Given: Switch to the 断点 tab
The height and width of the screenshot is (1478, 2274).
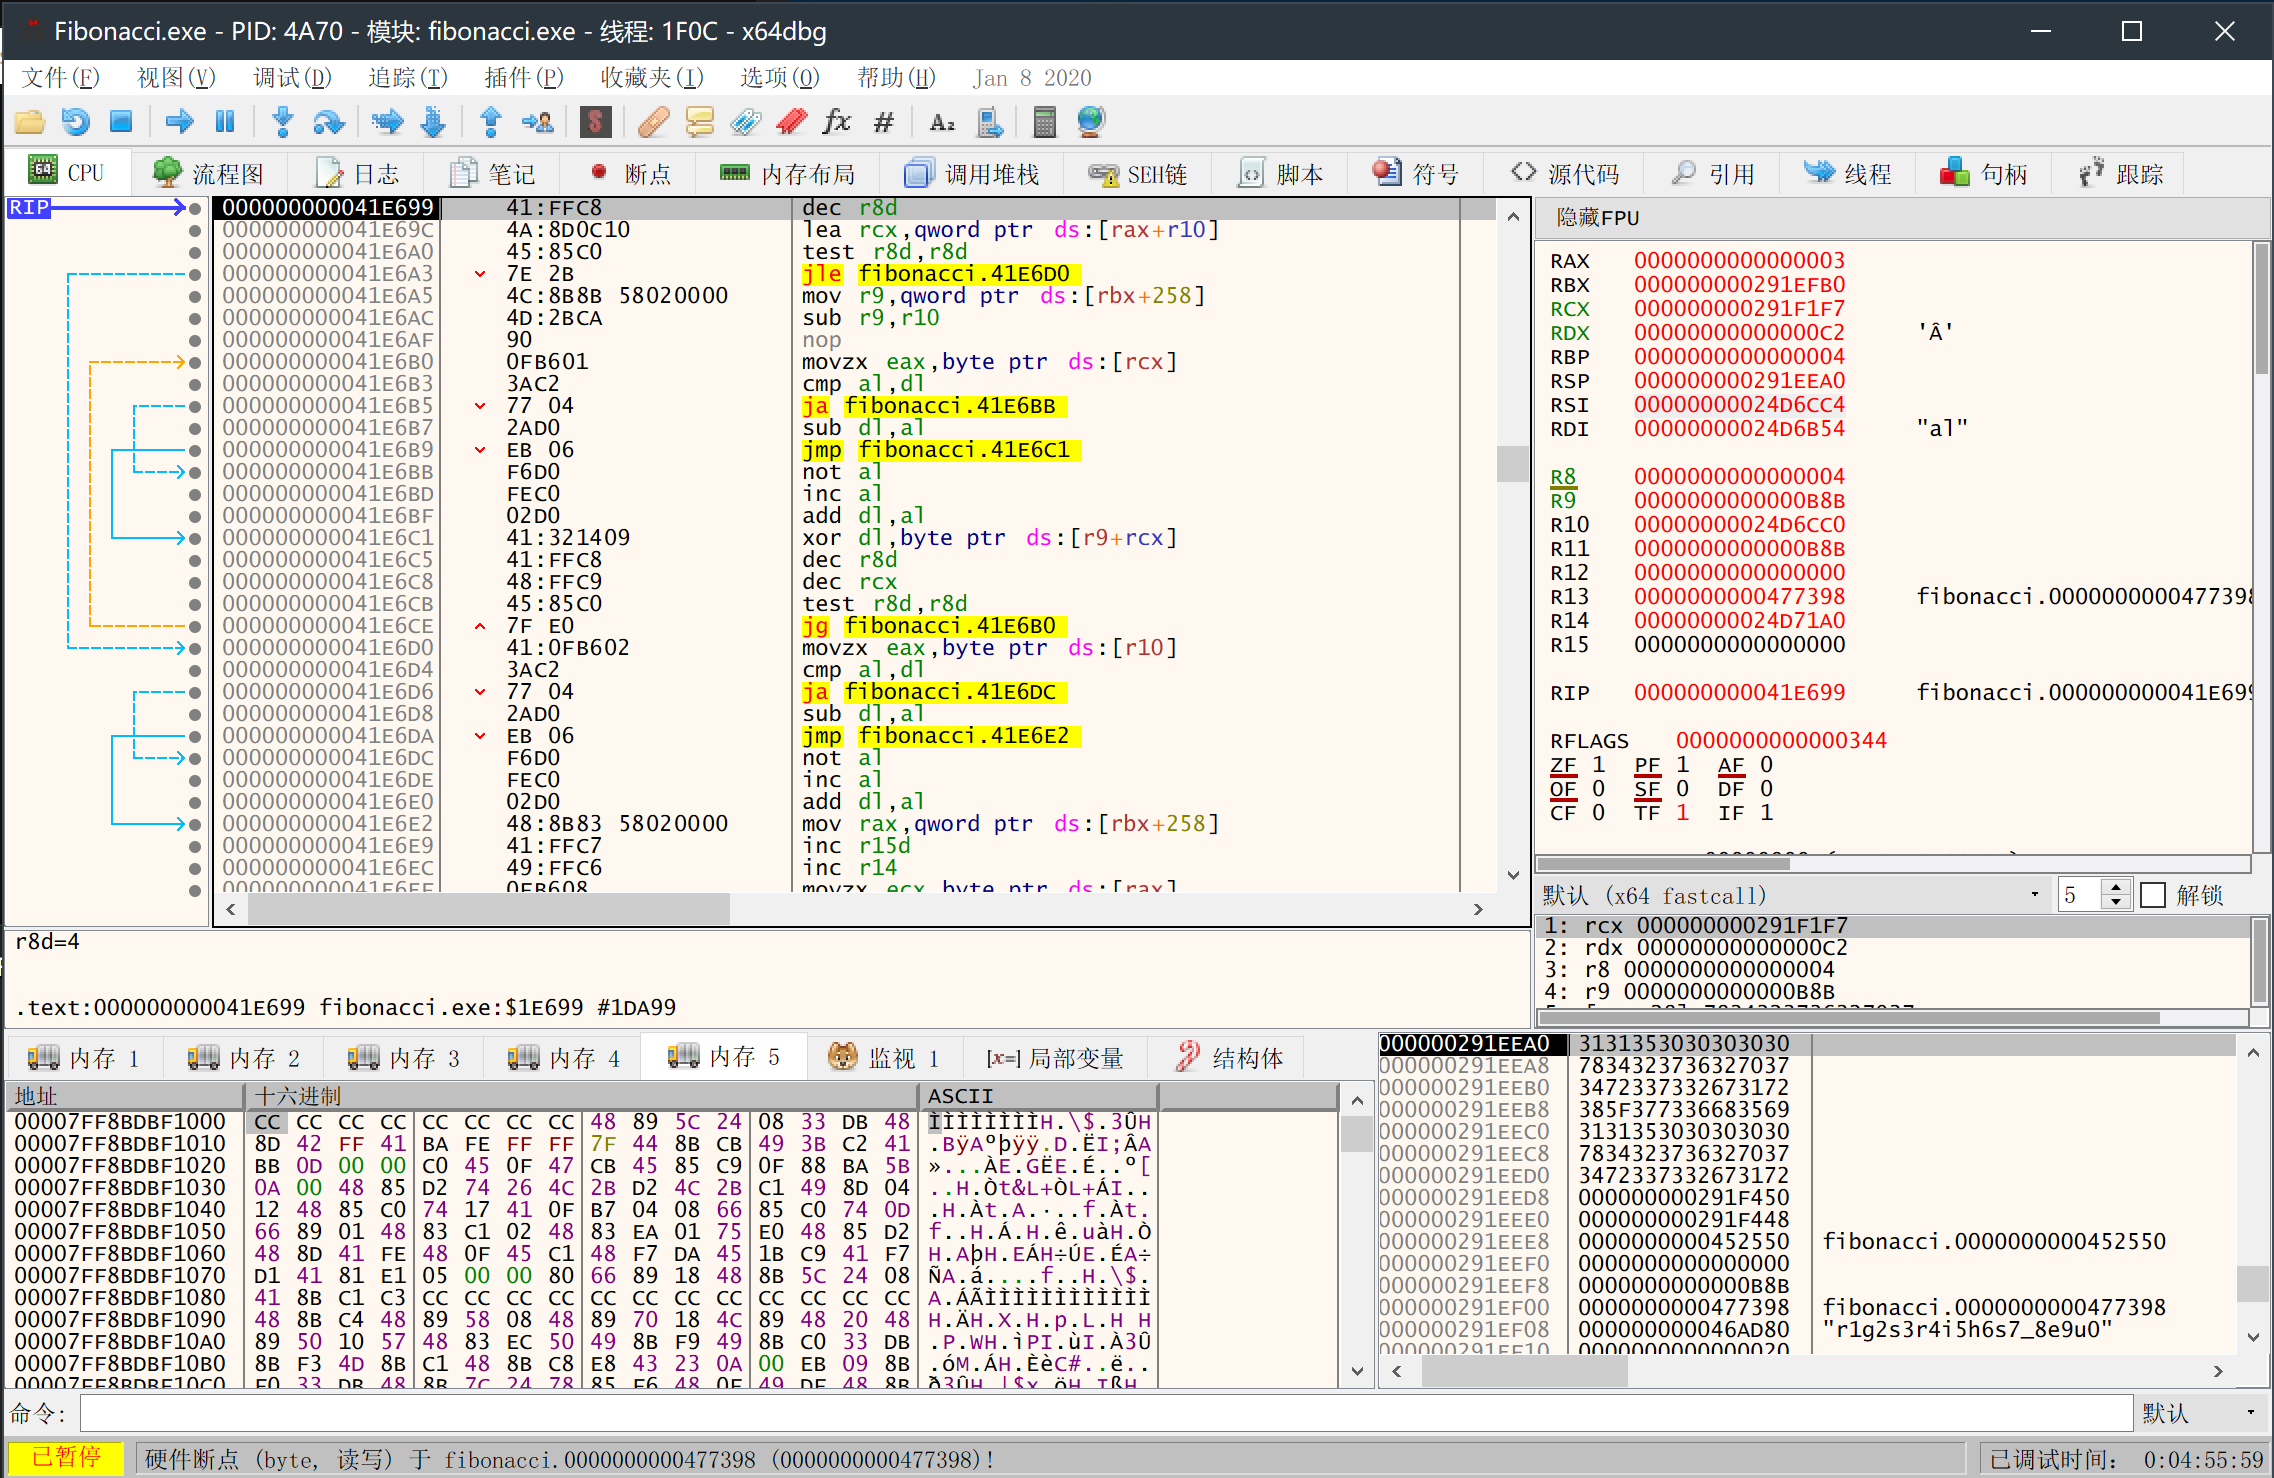Looking at the screenshot, I should (631, 174).
